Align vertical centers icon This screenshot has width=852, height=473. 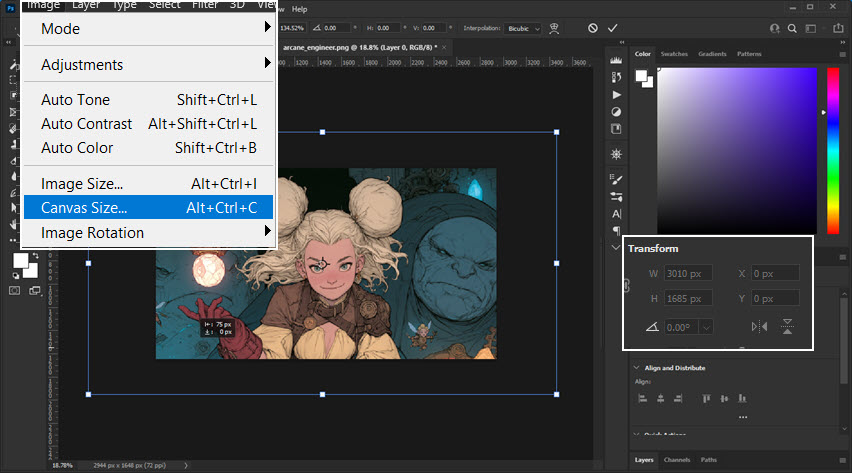pyautogui.click(x=724, y=399)
